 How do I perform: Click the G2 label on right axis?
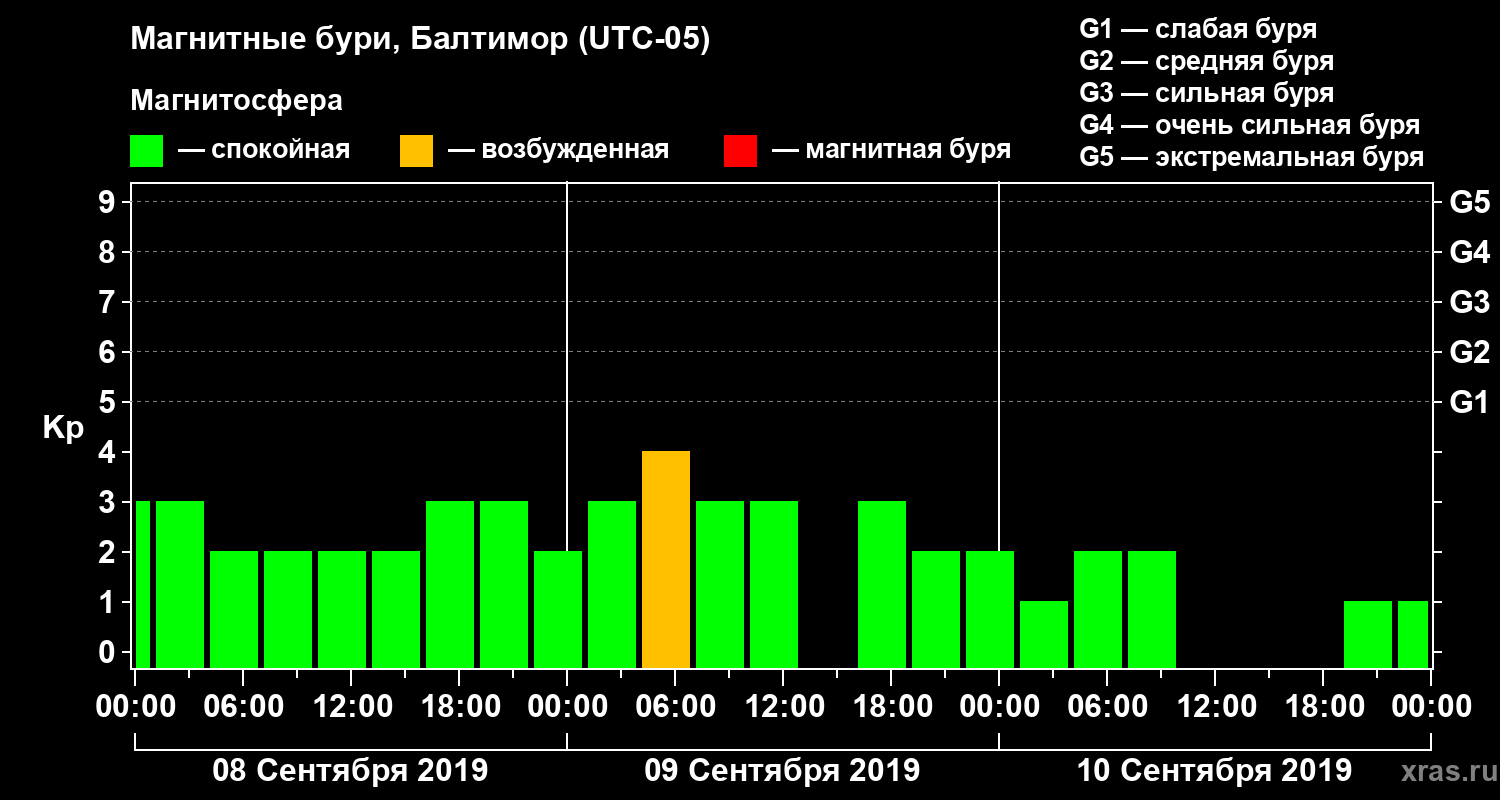[x=1469, y=352]
